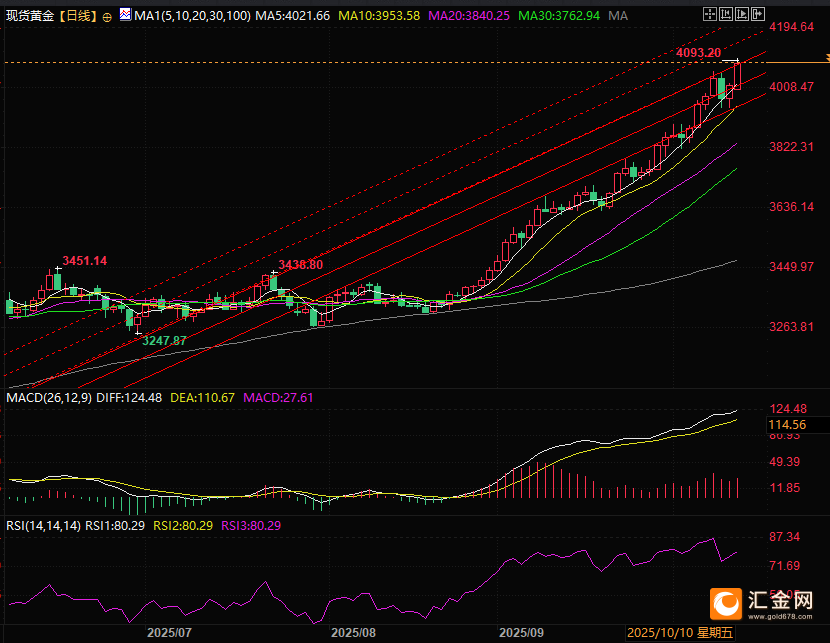Click the third play-style icon at top right
The image size is (830, 643).
tap(742, 14)
